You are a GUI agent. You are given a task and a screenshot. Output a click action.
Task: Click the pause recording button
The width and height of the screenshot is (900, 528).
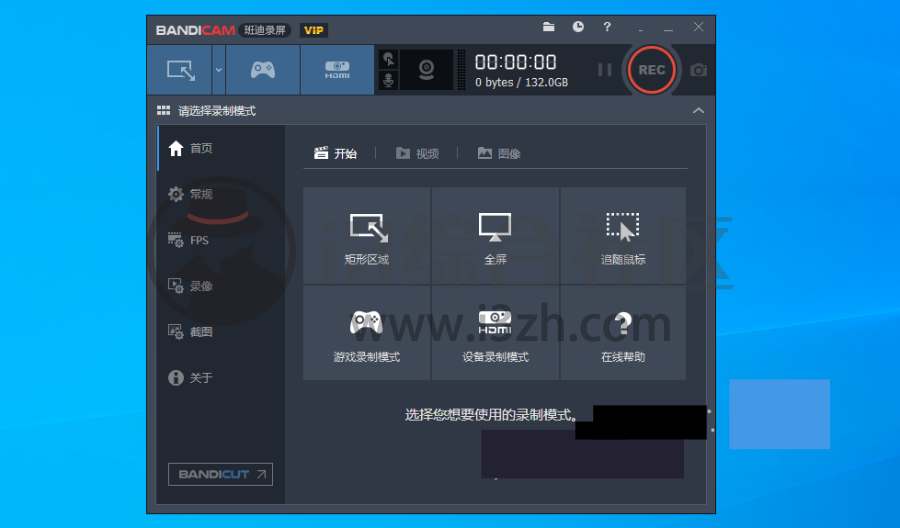click(604, 70)
